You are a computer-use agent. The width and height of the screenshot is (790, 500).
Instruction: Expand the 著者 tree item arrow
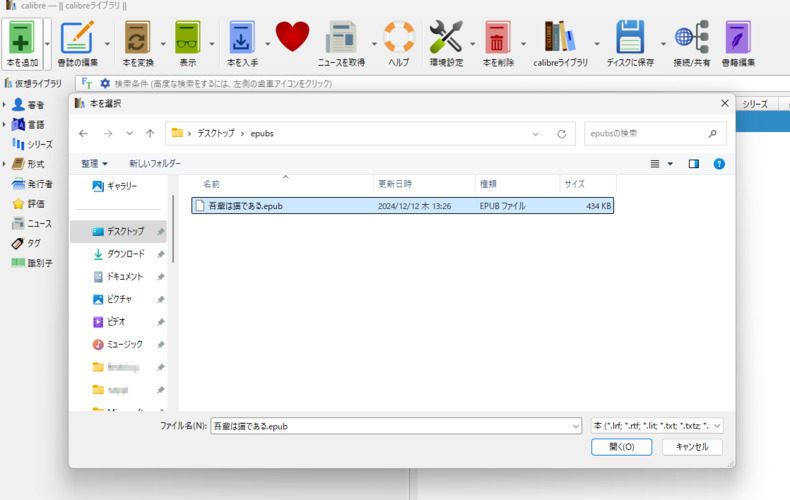point(4,105)
